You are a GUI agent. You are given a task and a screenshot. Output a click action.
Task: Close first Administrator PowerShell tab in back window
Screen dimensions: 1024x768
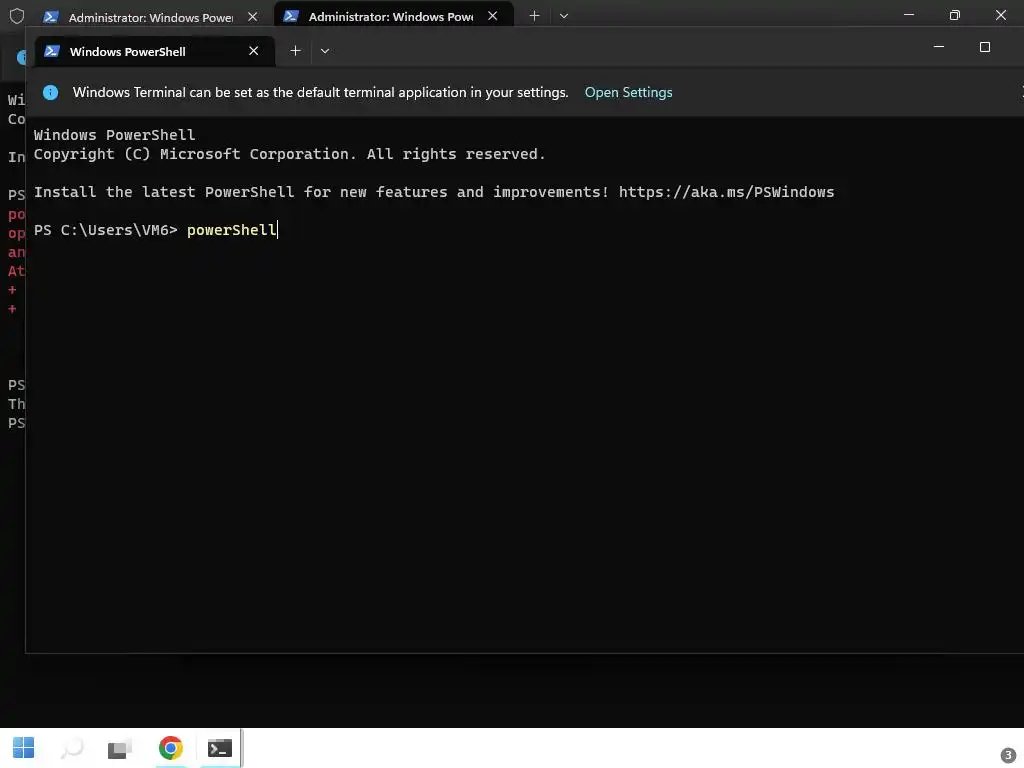click(253, 17)
